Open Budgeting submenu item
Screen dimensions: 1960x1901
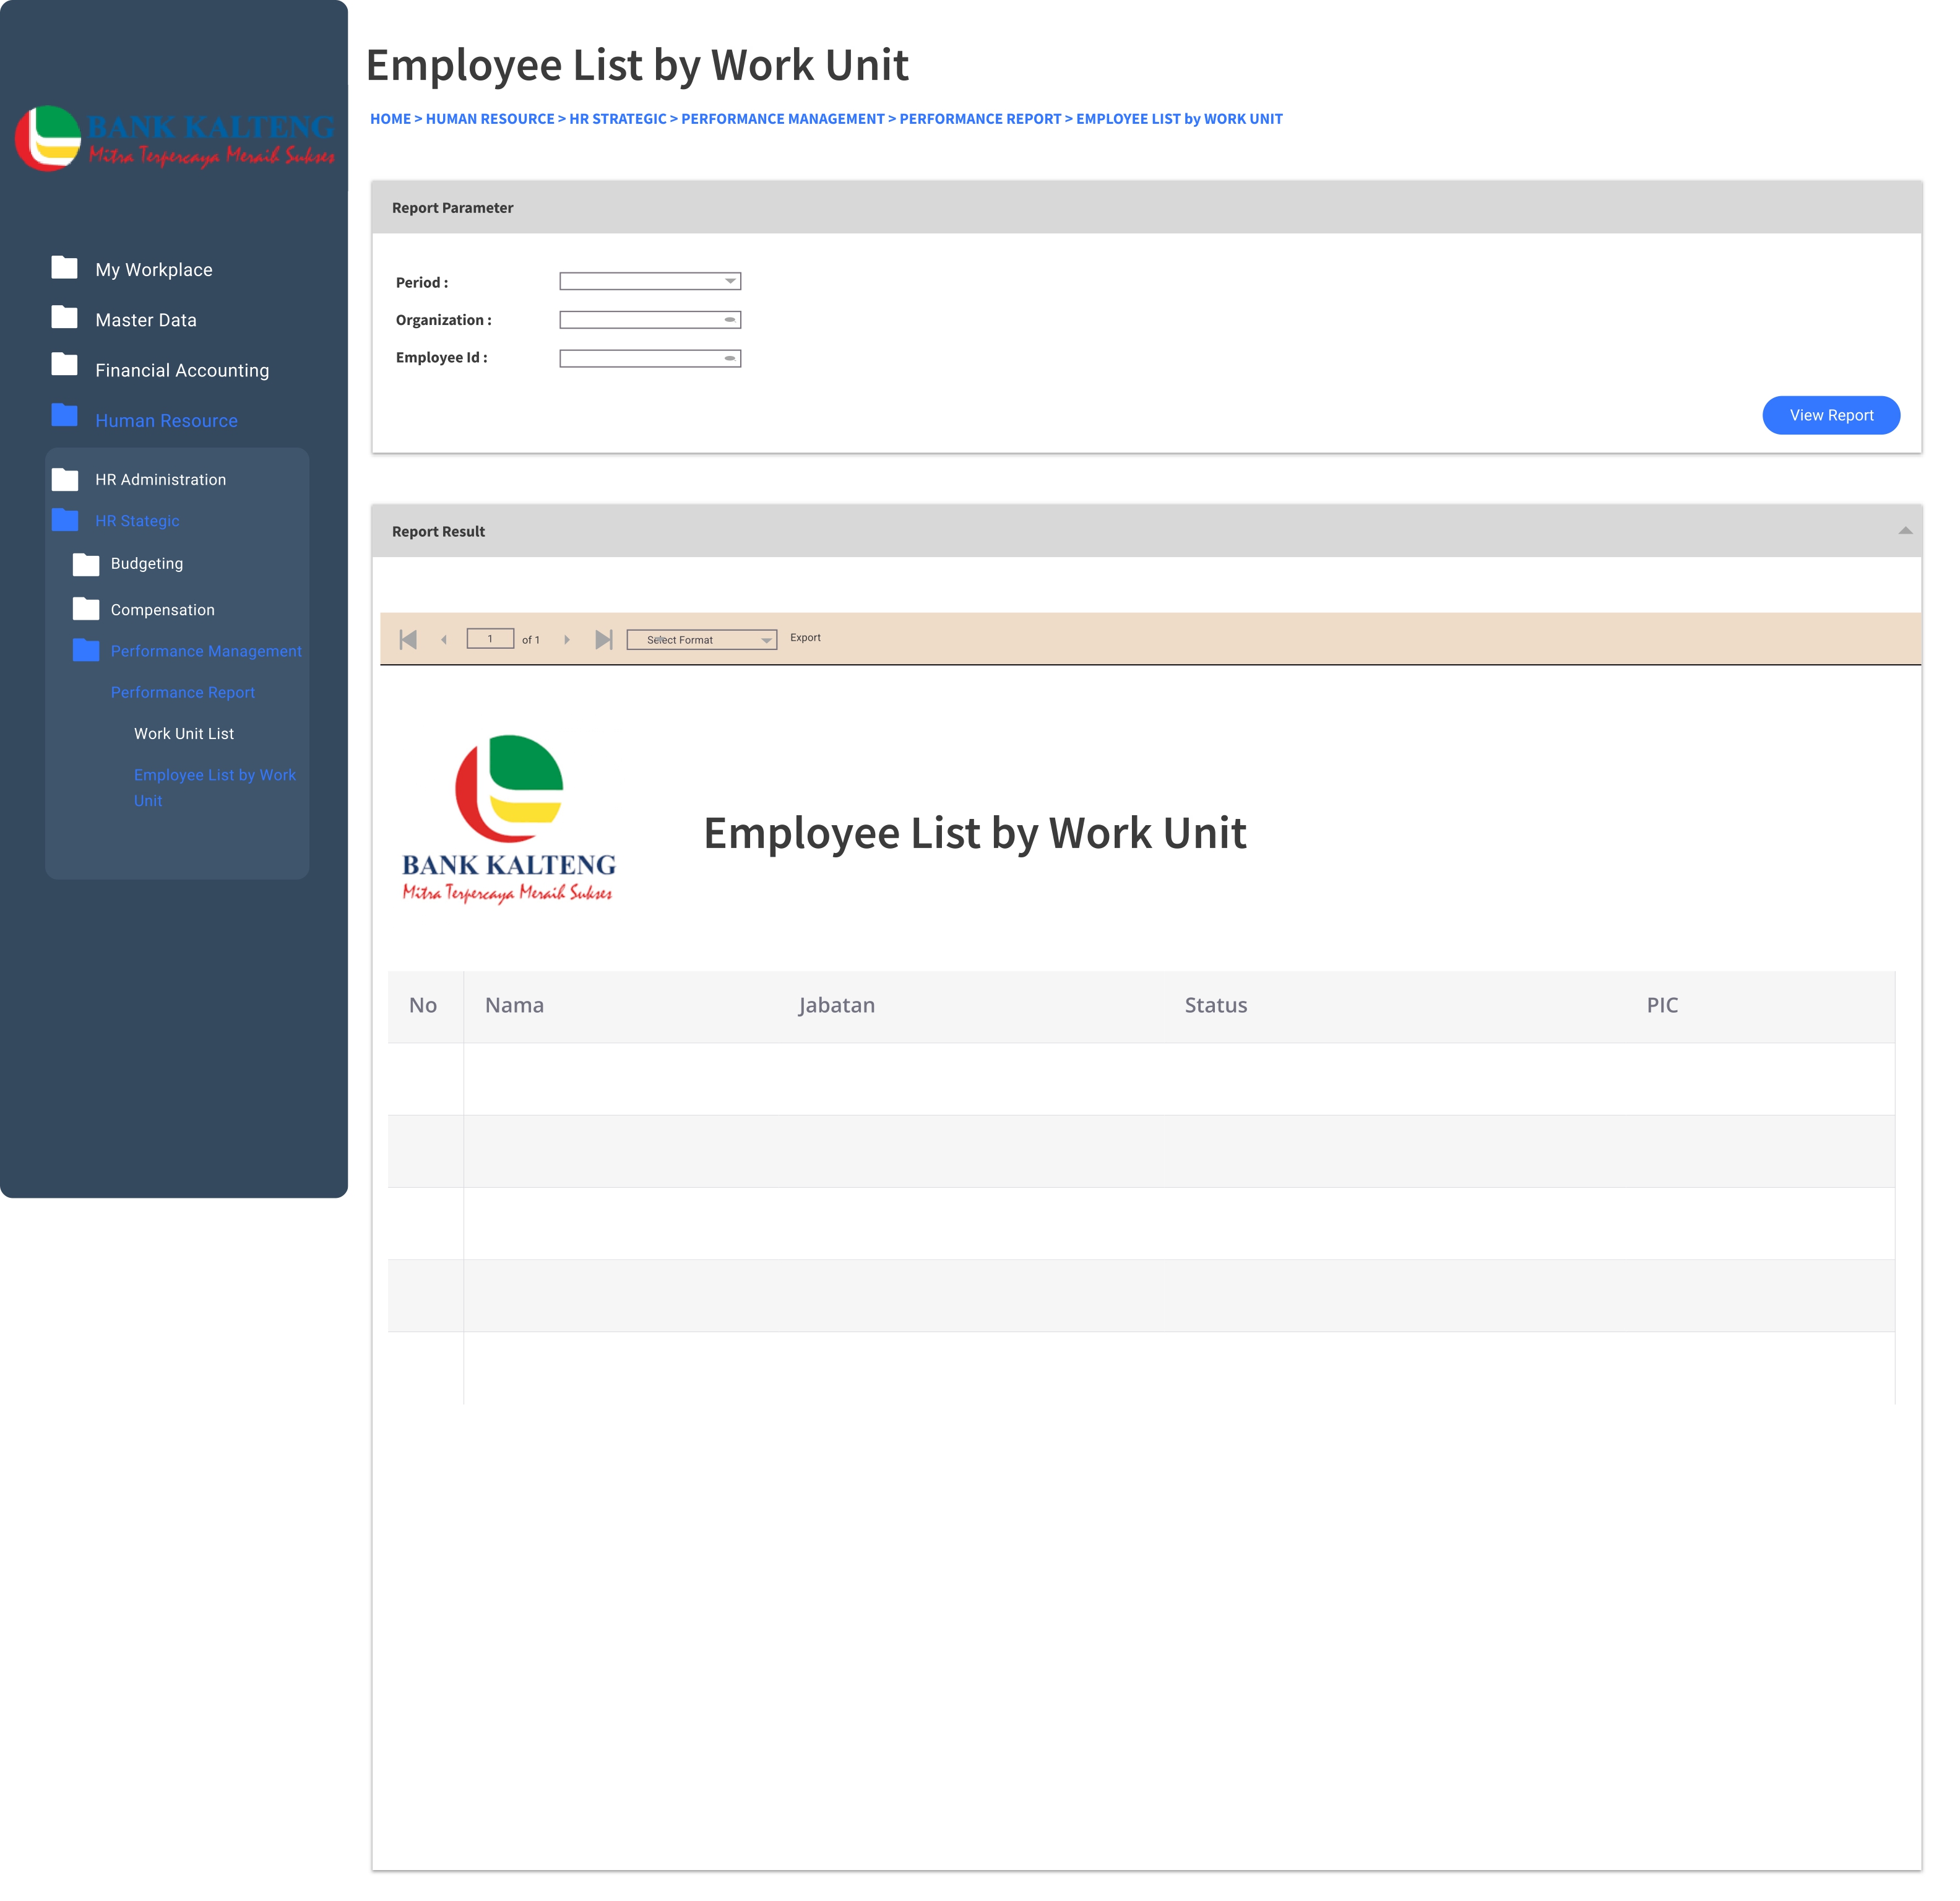coord(147,564)
